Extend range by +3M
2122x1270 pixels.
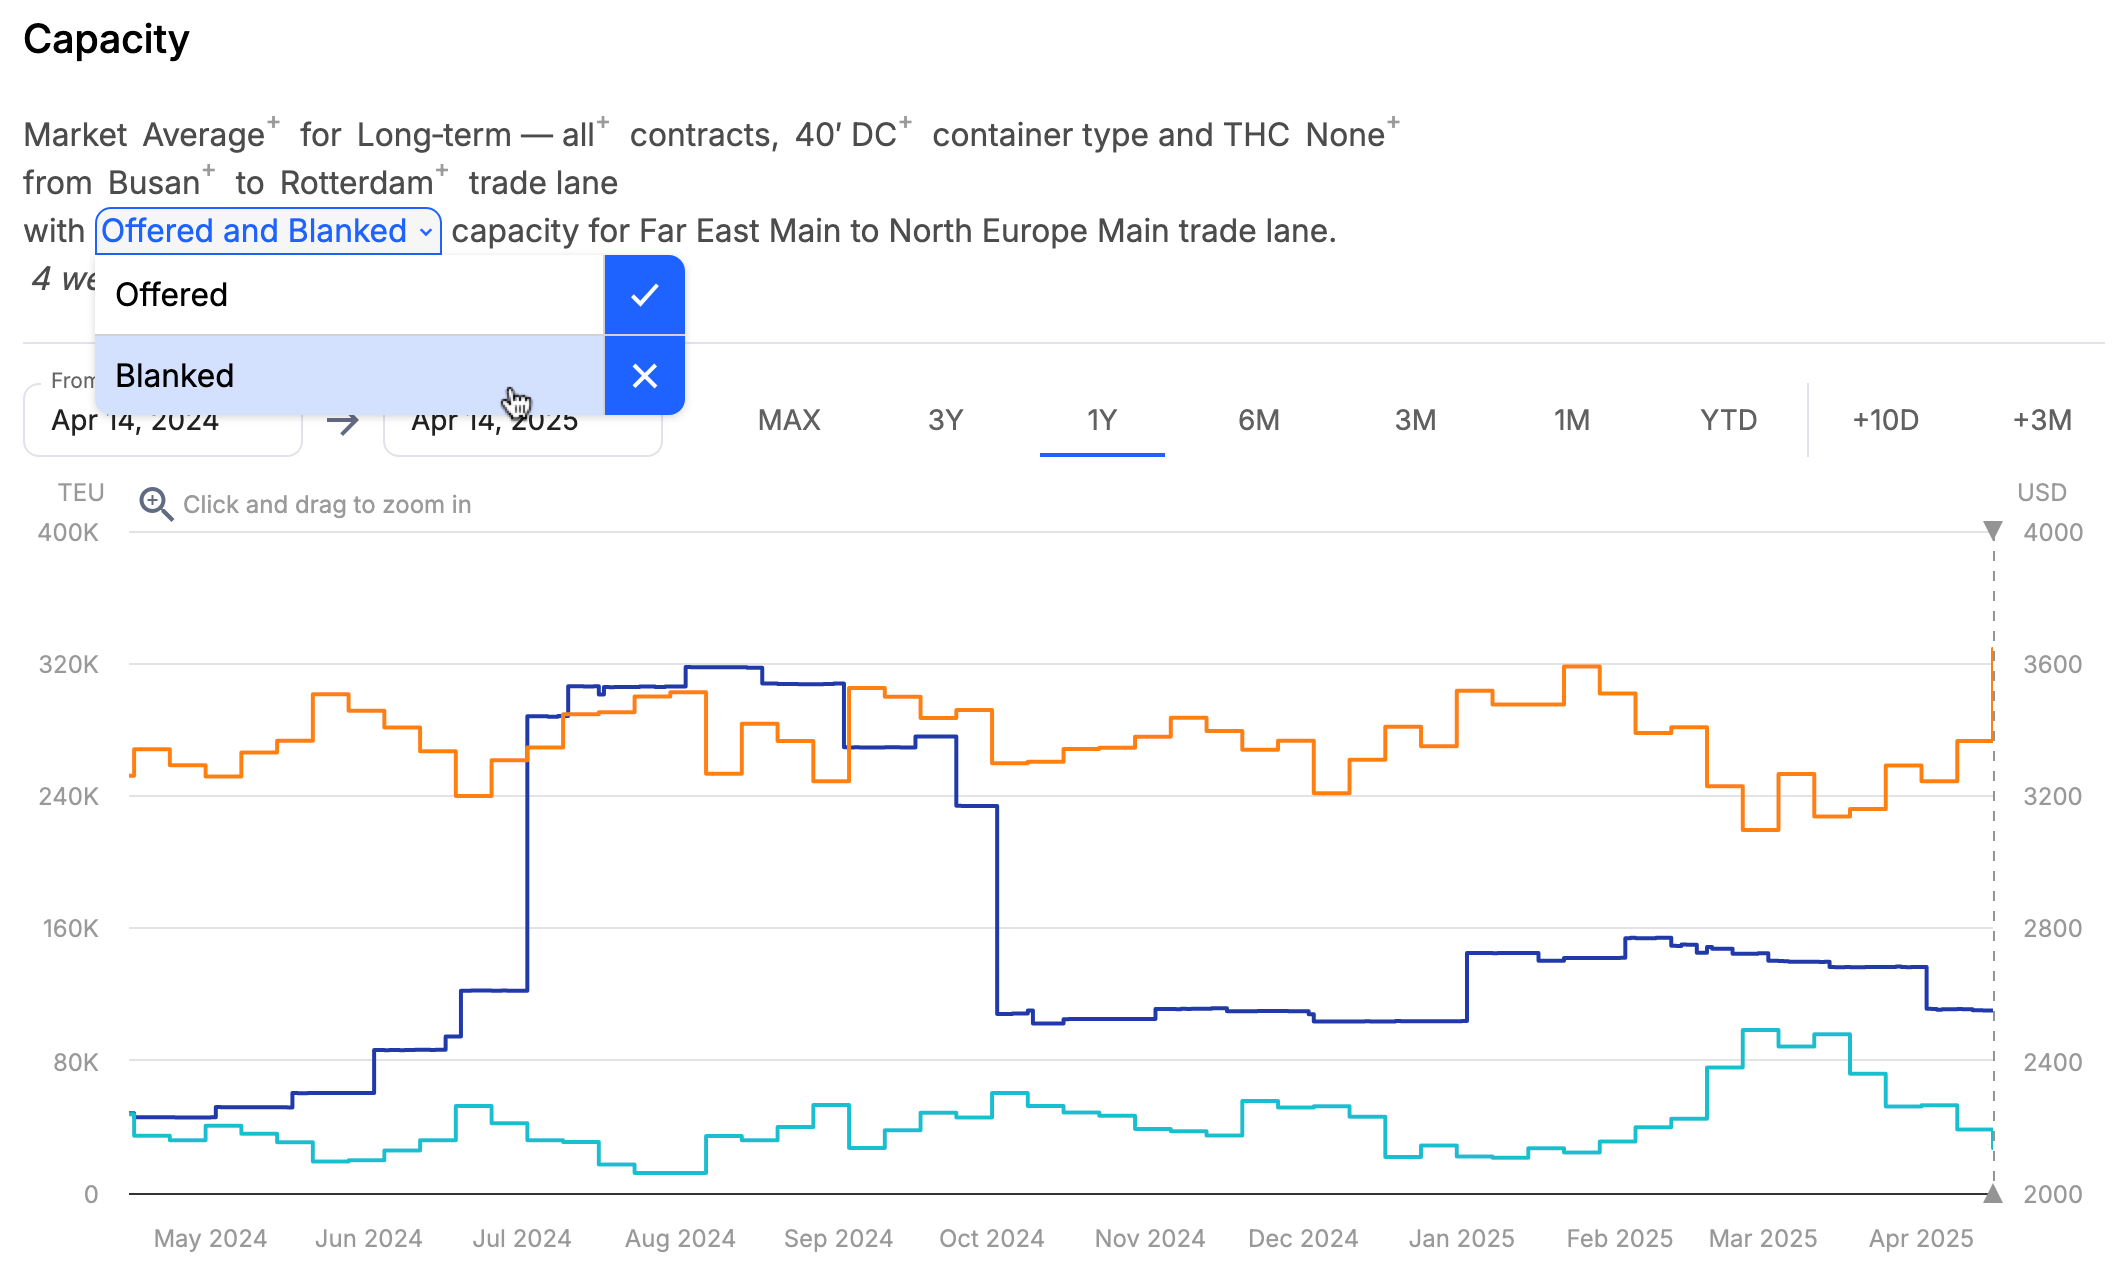2042,420
